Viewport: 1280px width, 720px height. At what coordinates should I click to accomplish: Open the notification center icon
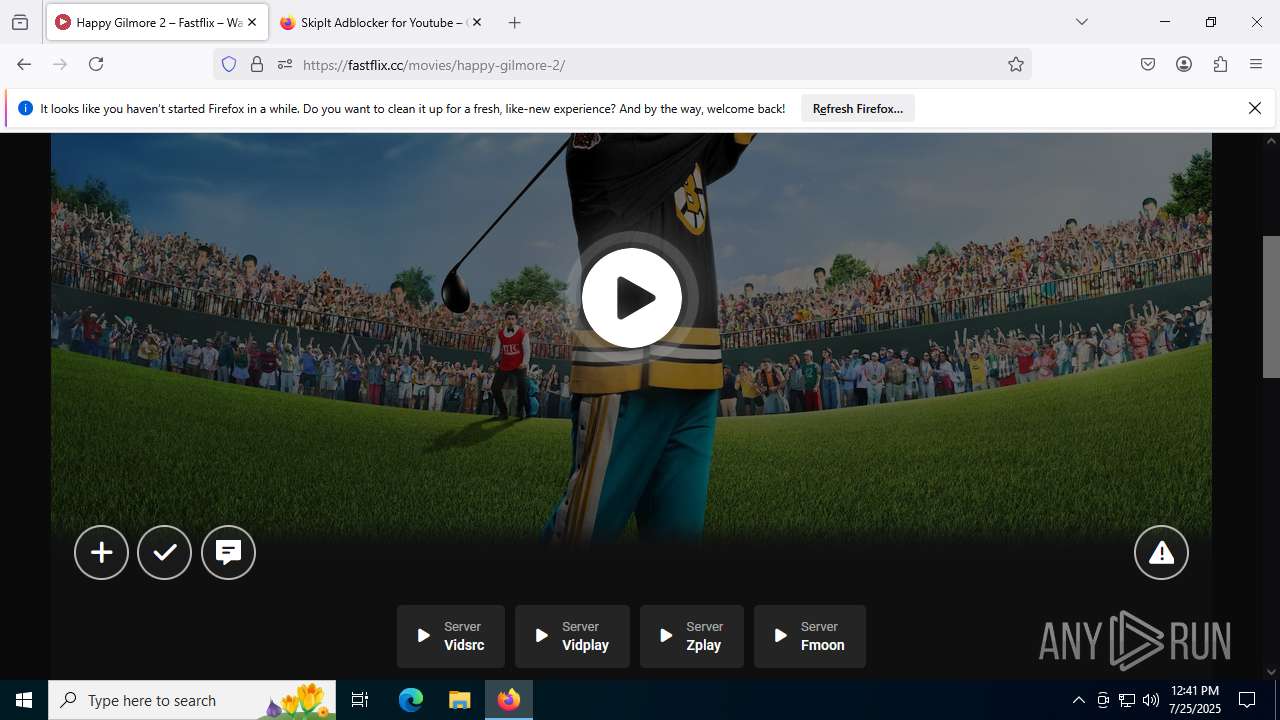pyautogui.click(x=1247, y=700)
